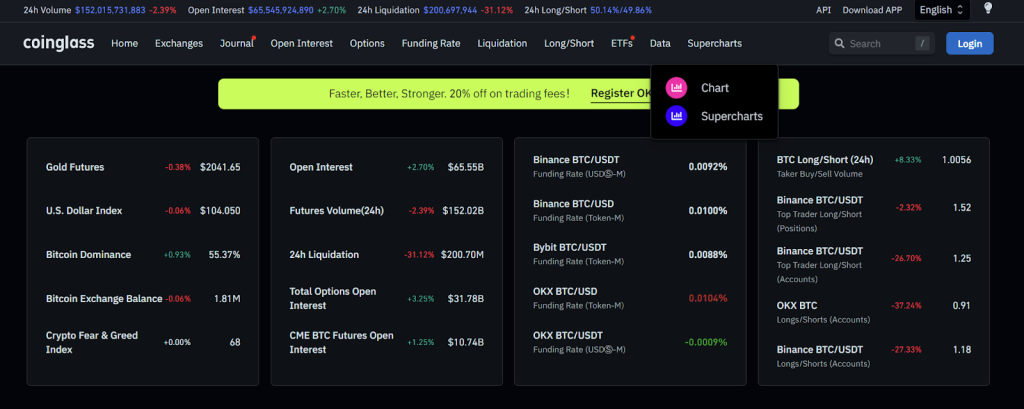
Task: Open the Long/Short menu
Action: click(569, 43)
